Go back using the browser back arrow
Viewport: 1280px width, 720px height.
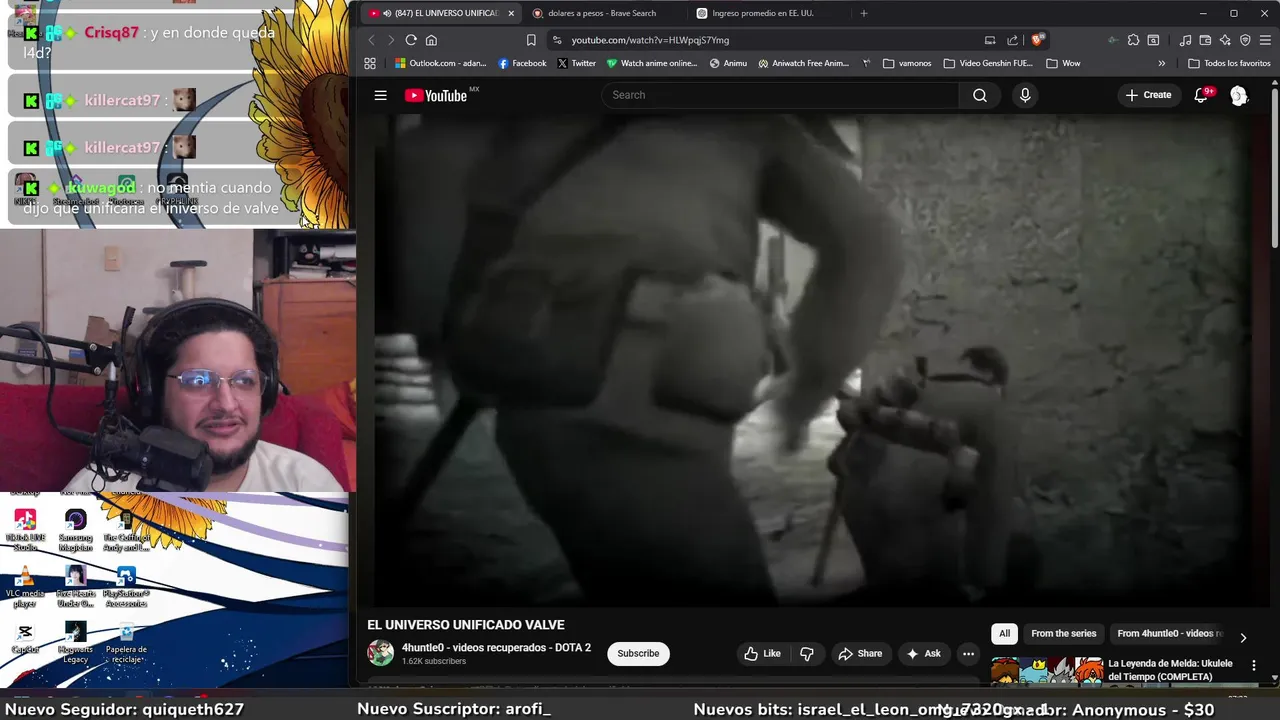click(x=371, y=40)
